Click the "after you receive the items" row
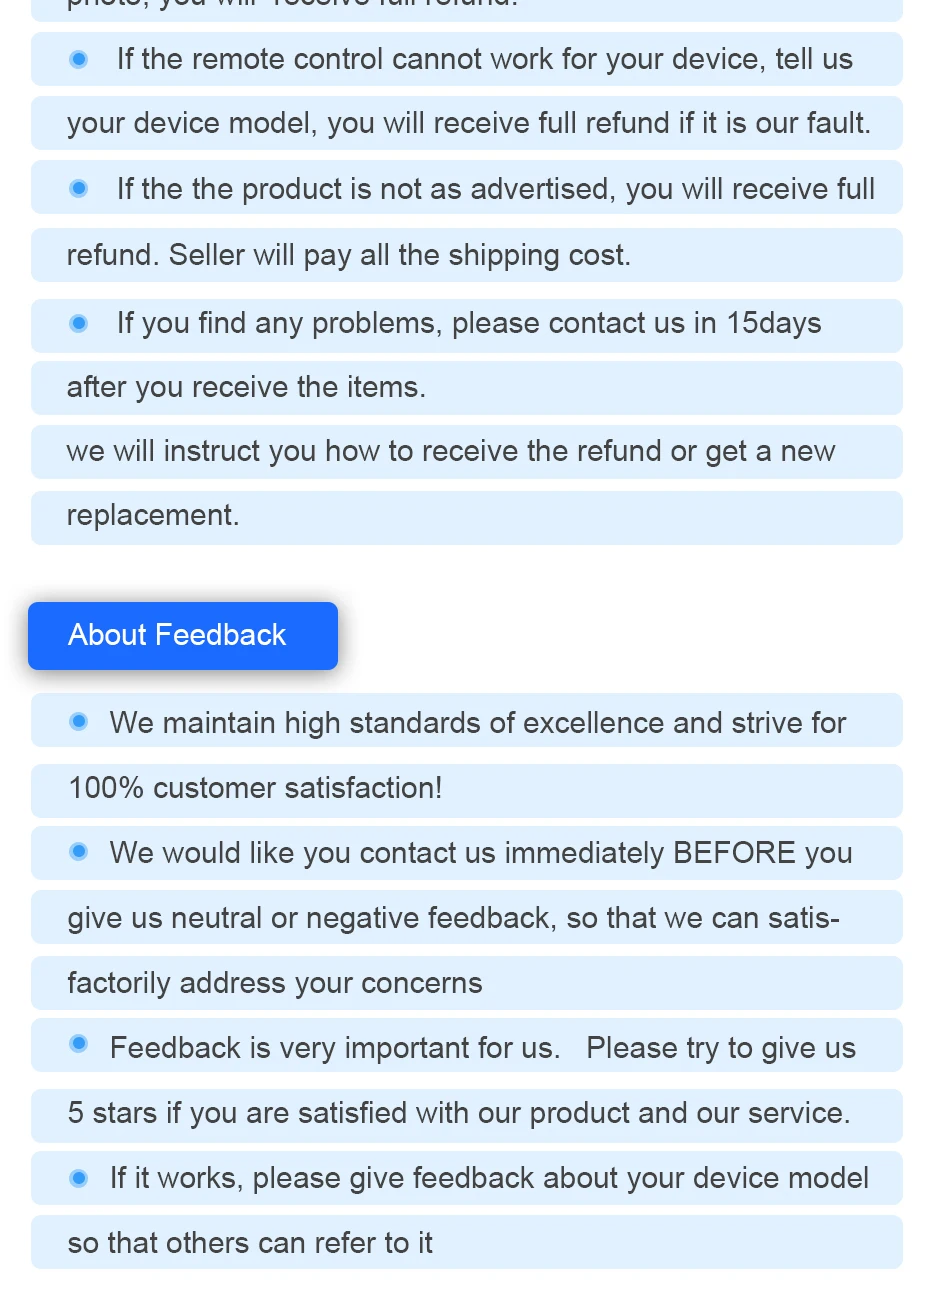 point(246,388)
